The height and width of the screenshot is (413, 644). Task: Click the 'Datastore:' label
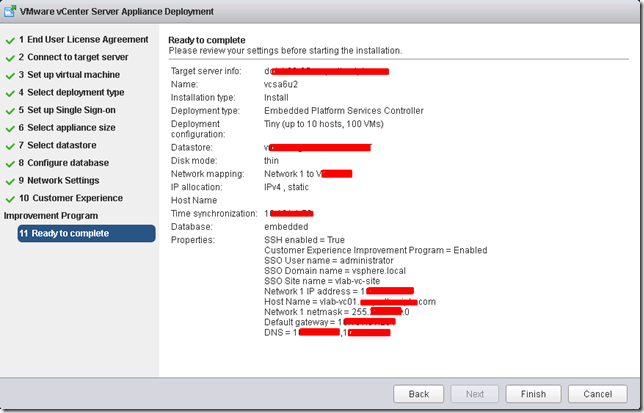pyautogui.click(x=192, y=147)
